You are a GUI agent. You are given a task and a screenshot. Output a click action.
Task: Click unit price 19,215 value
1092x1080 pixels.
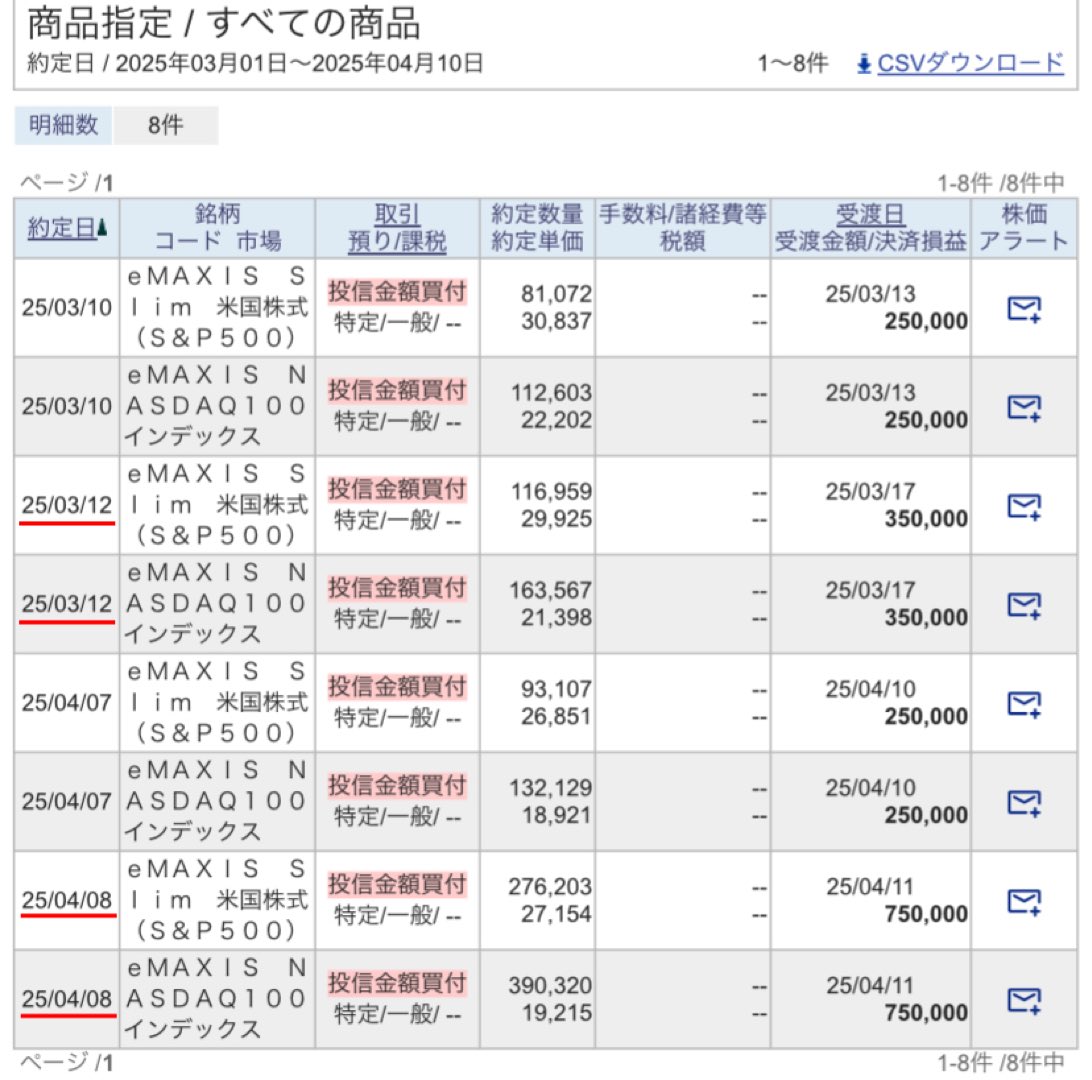click(556, 1013)
